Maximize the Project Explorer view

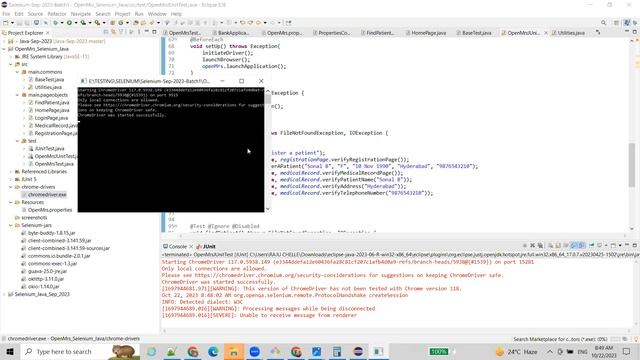click(x=154, y=32)
